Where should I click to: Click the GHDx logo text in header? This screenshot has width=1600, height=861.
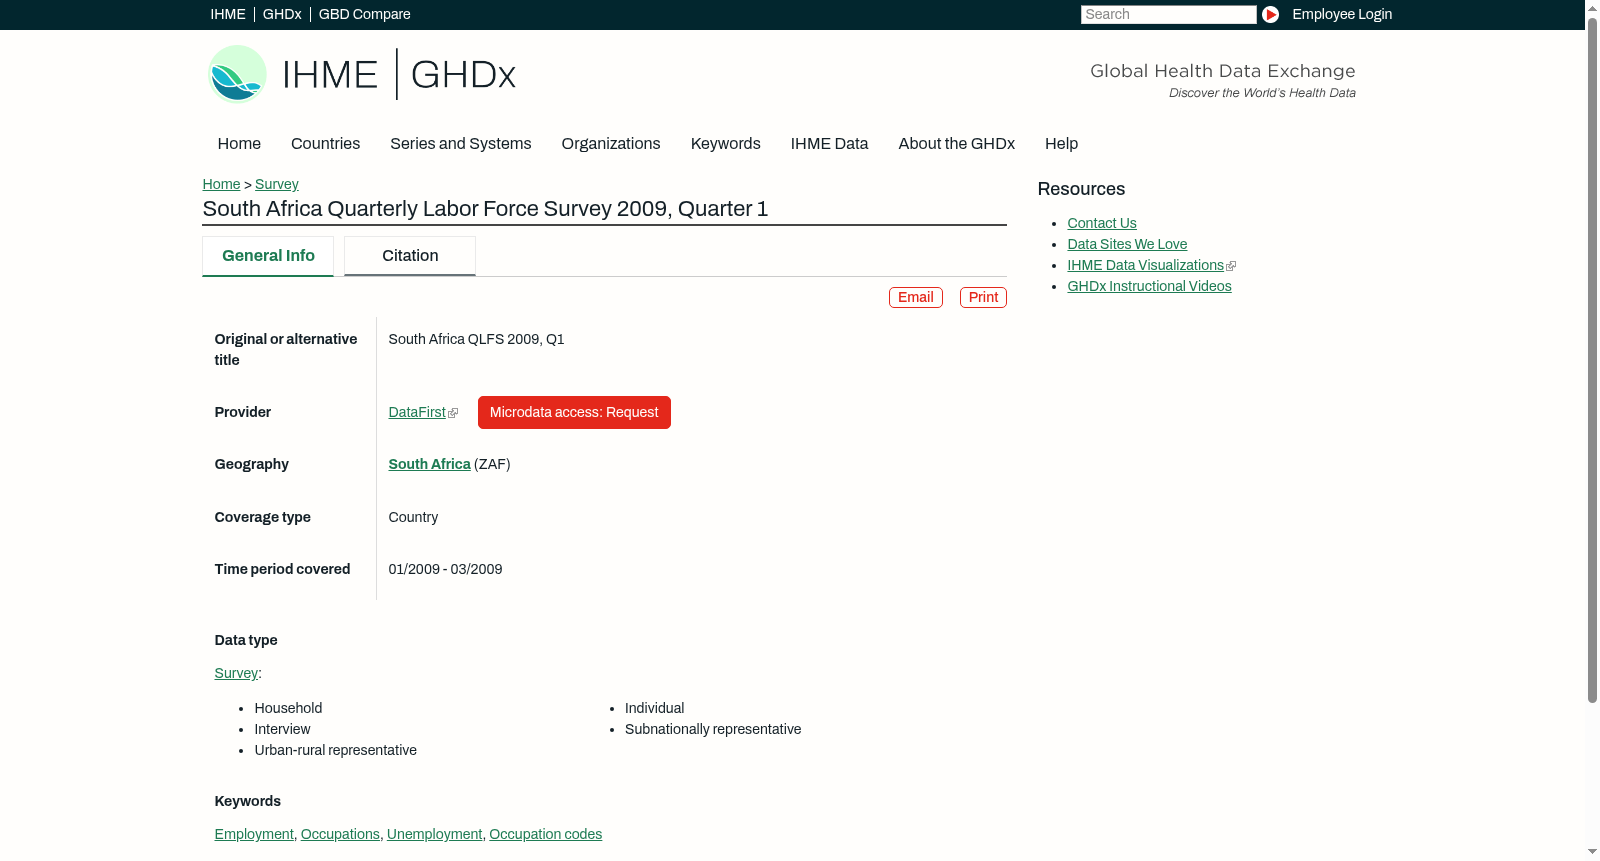pos(463,75)
